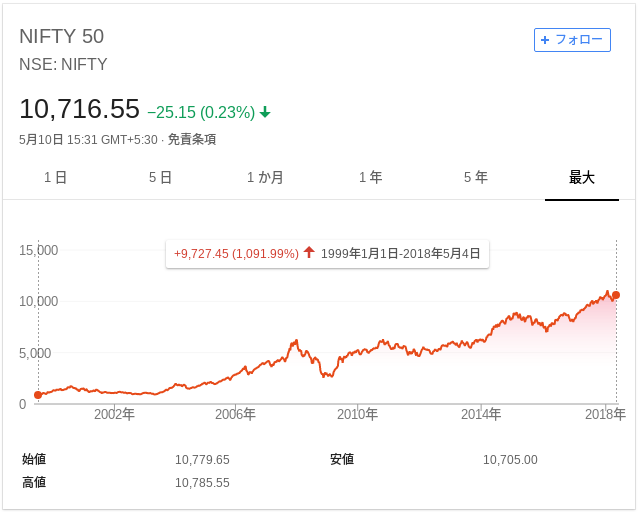Choose the 5年 range tab

(x=476, y=177)
